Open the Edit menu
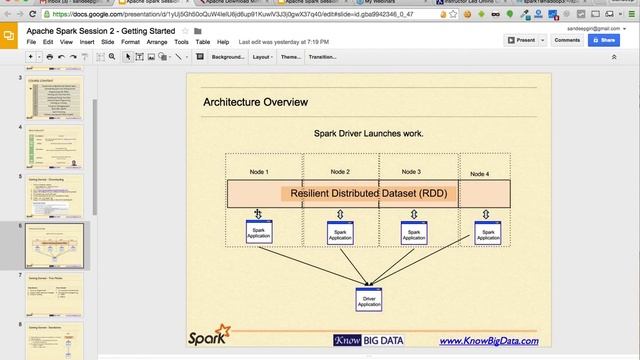 [48, 42]
